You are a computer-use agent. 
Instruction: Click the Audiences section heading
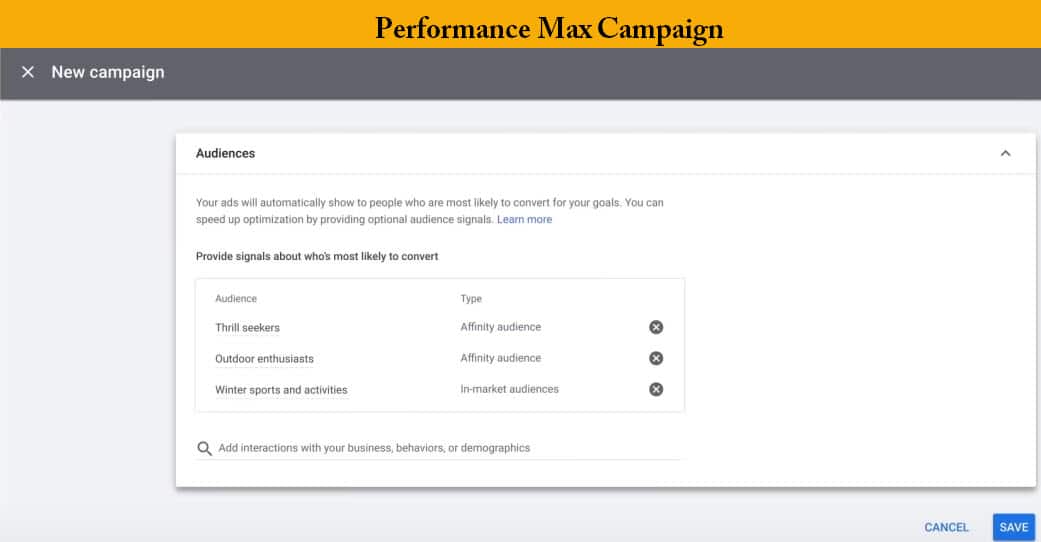pos(225,153)
